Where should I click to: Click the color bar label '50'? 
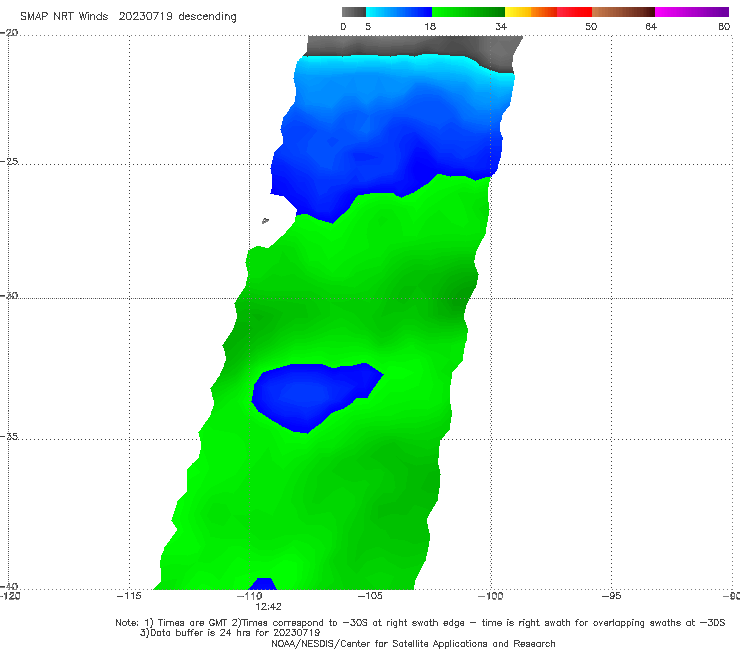point(591,26)
